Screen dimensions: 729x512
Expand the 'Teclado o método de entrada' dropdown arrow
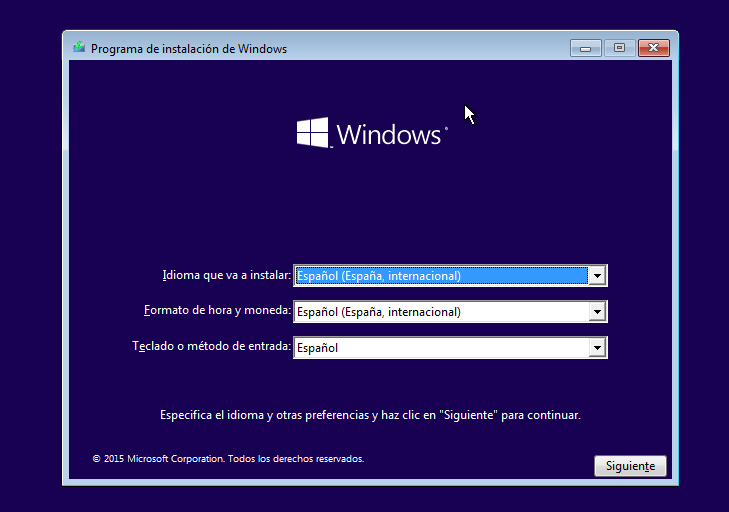click(x=597, y=347)
